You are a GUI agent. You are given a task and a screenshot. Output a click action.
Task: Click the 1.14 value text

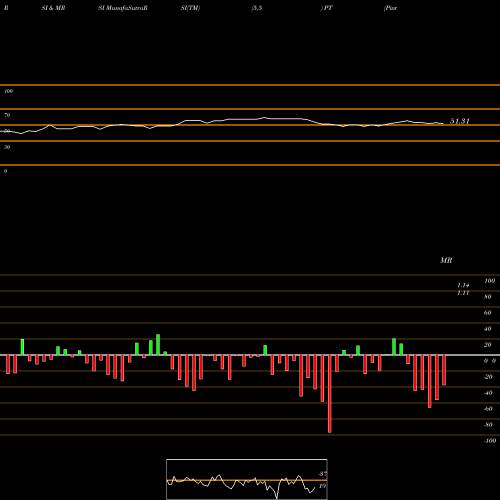click(463, 285)
